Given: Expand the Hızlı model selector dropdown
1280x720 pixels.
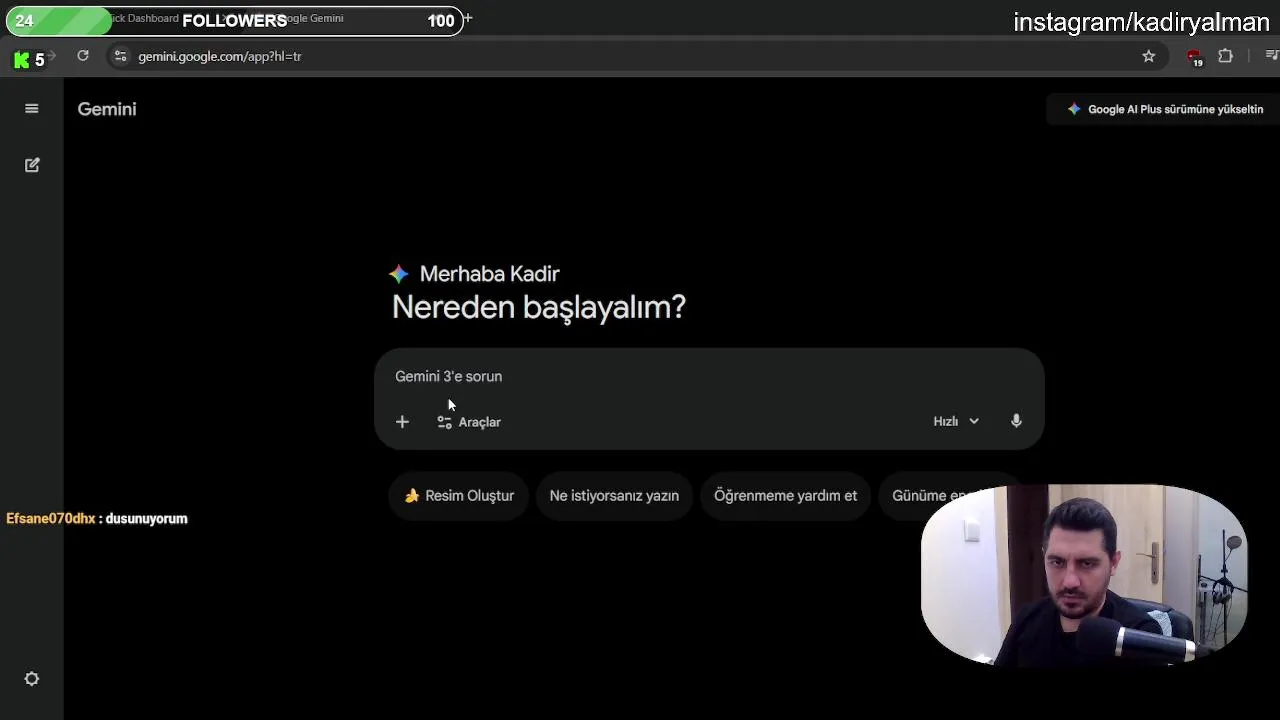Looking at the screenshot, I should [x=956, y=421].
